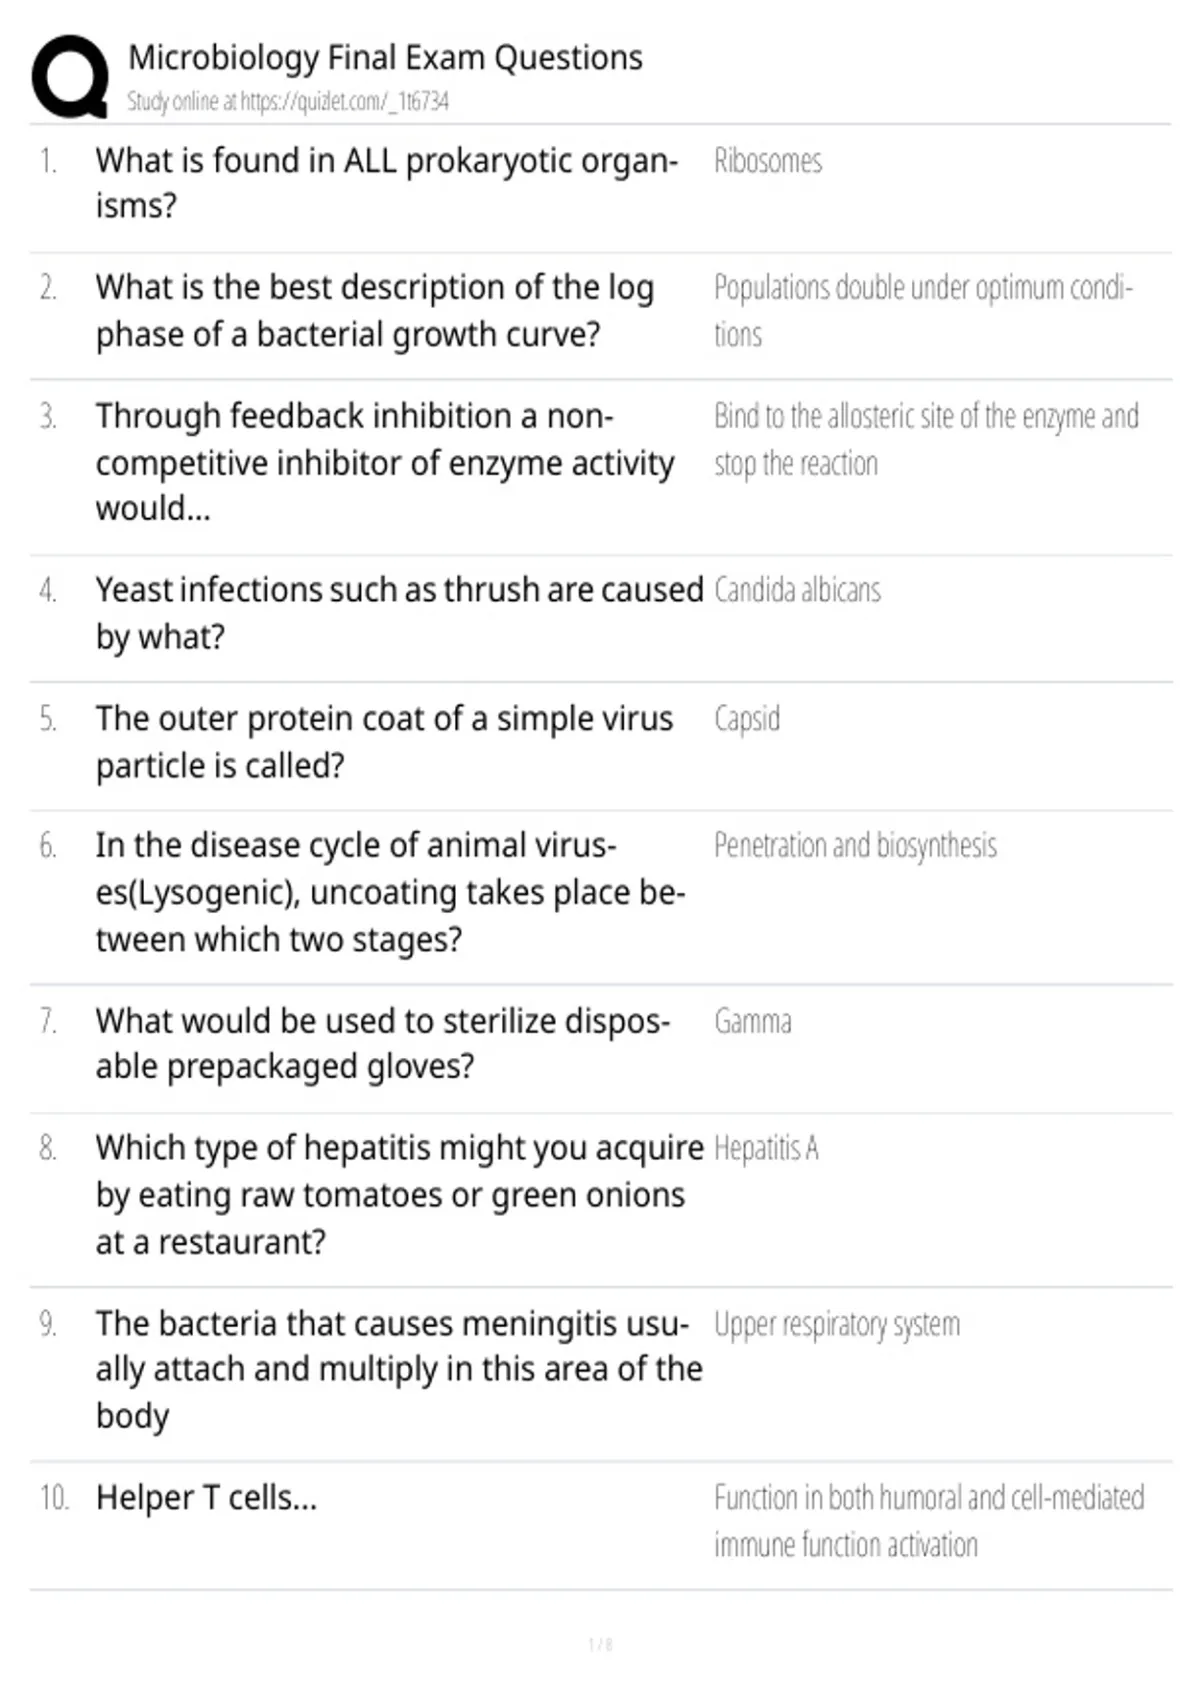Click the feedback inhibition question text
Screen dimensions: 1200x1700
[385, 462]
